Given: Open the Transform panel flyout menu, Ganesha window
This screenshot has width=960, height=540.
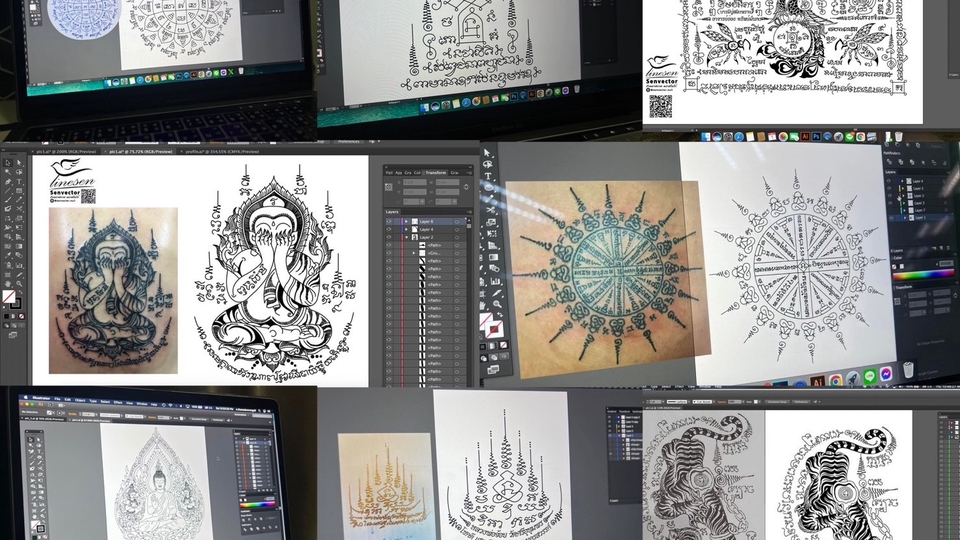Looking at the screenshot, I should point(470,173).
